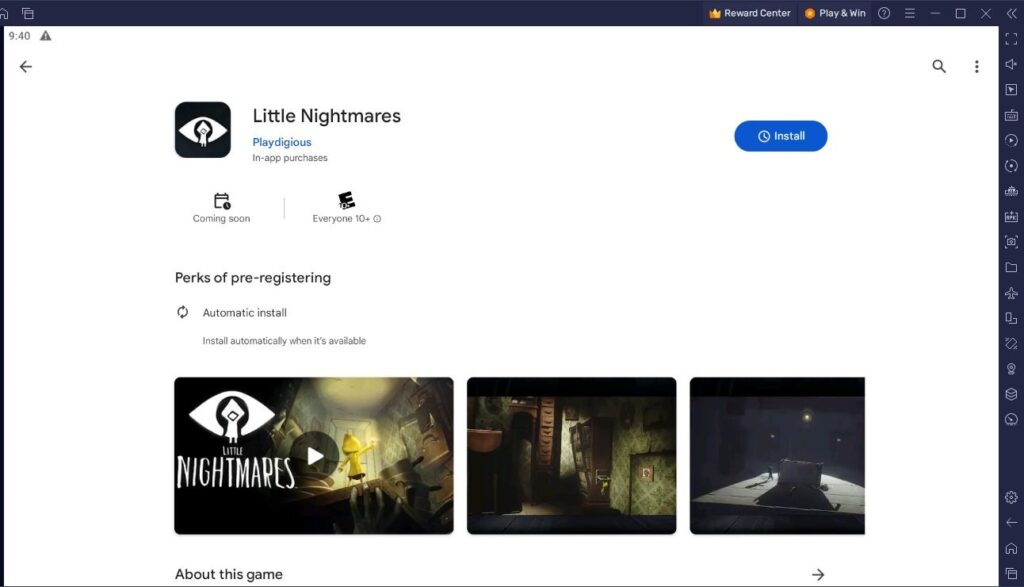Click the Play Store search icon
Screen dimensions: 1024x587
[938, 66]
